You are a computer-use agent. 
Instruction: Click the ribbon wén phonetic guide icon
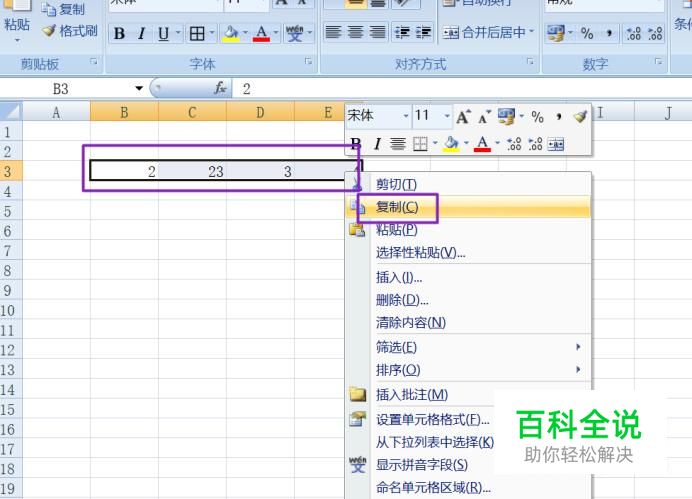coord(294,33)
